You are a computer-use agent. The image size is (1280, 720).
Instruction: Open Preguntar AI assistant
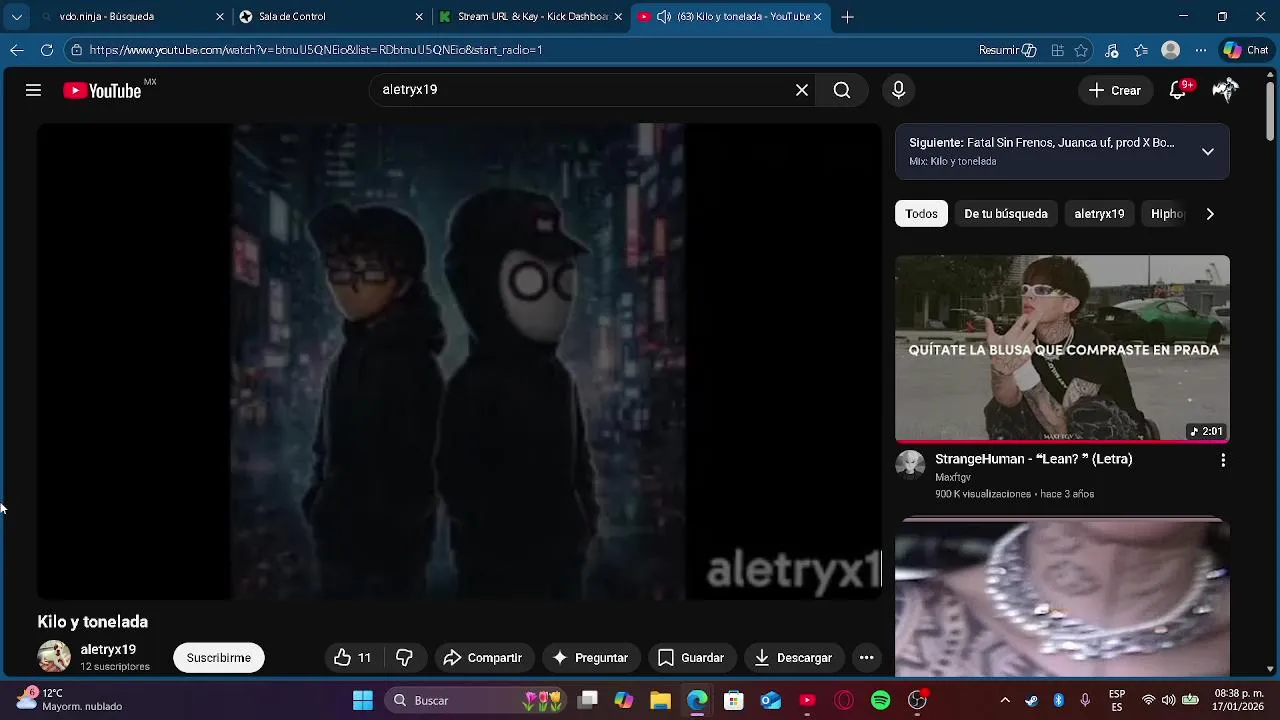tap(590, 657)
